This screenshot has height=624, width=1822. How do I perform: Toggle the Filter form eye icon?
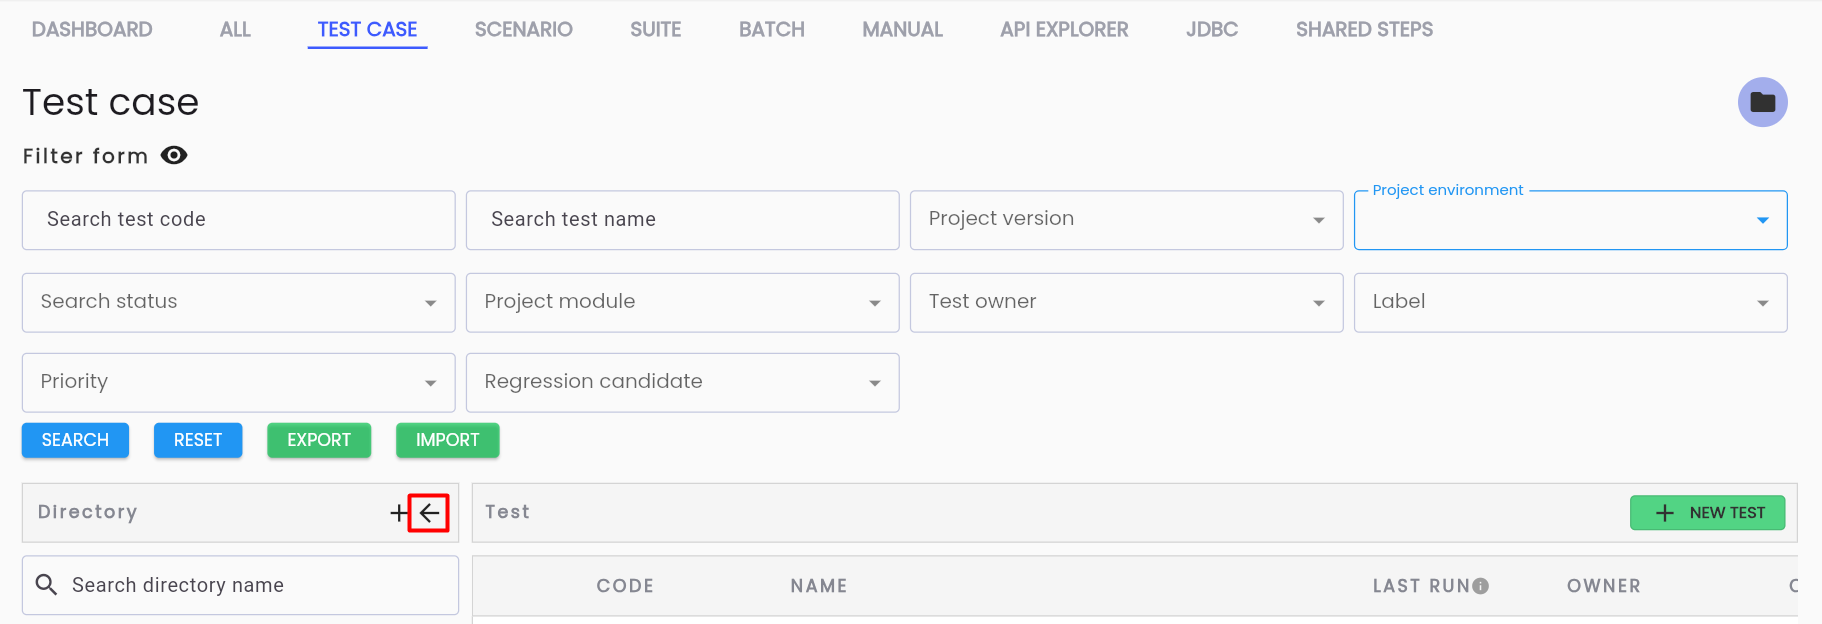coord(174,155)
